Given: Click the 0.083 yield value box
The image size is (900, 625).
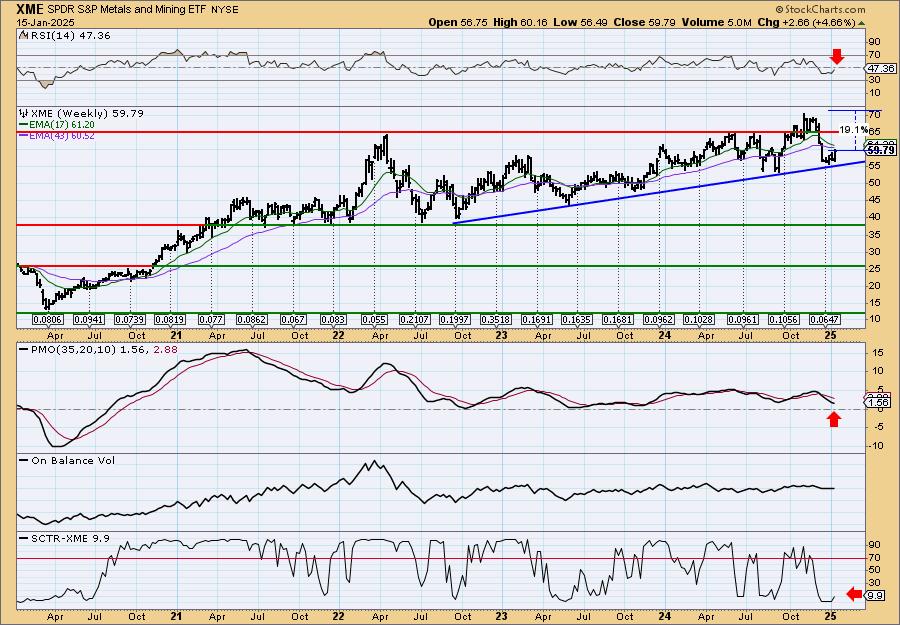Looking at the screenshot, I should click(x=333, y=319).
